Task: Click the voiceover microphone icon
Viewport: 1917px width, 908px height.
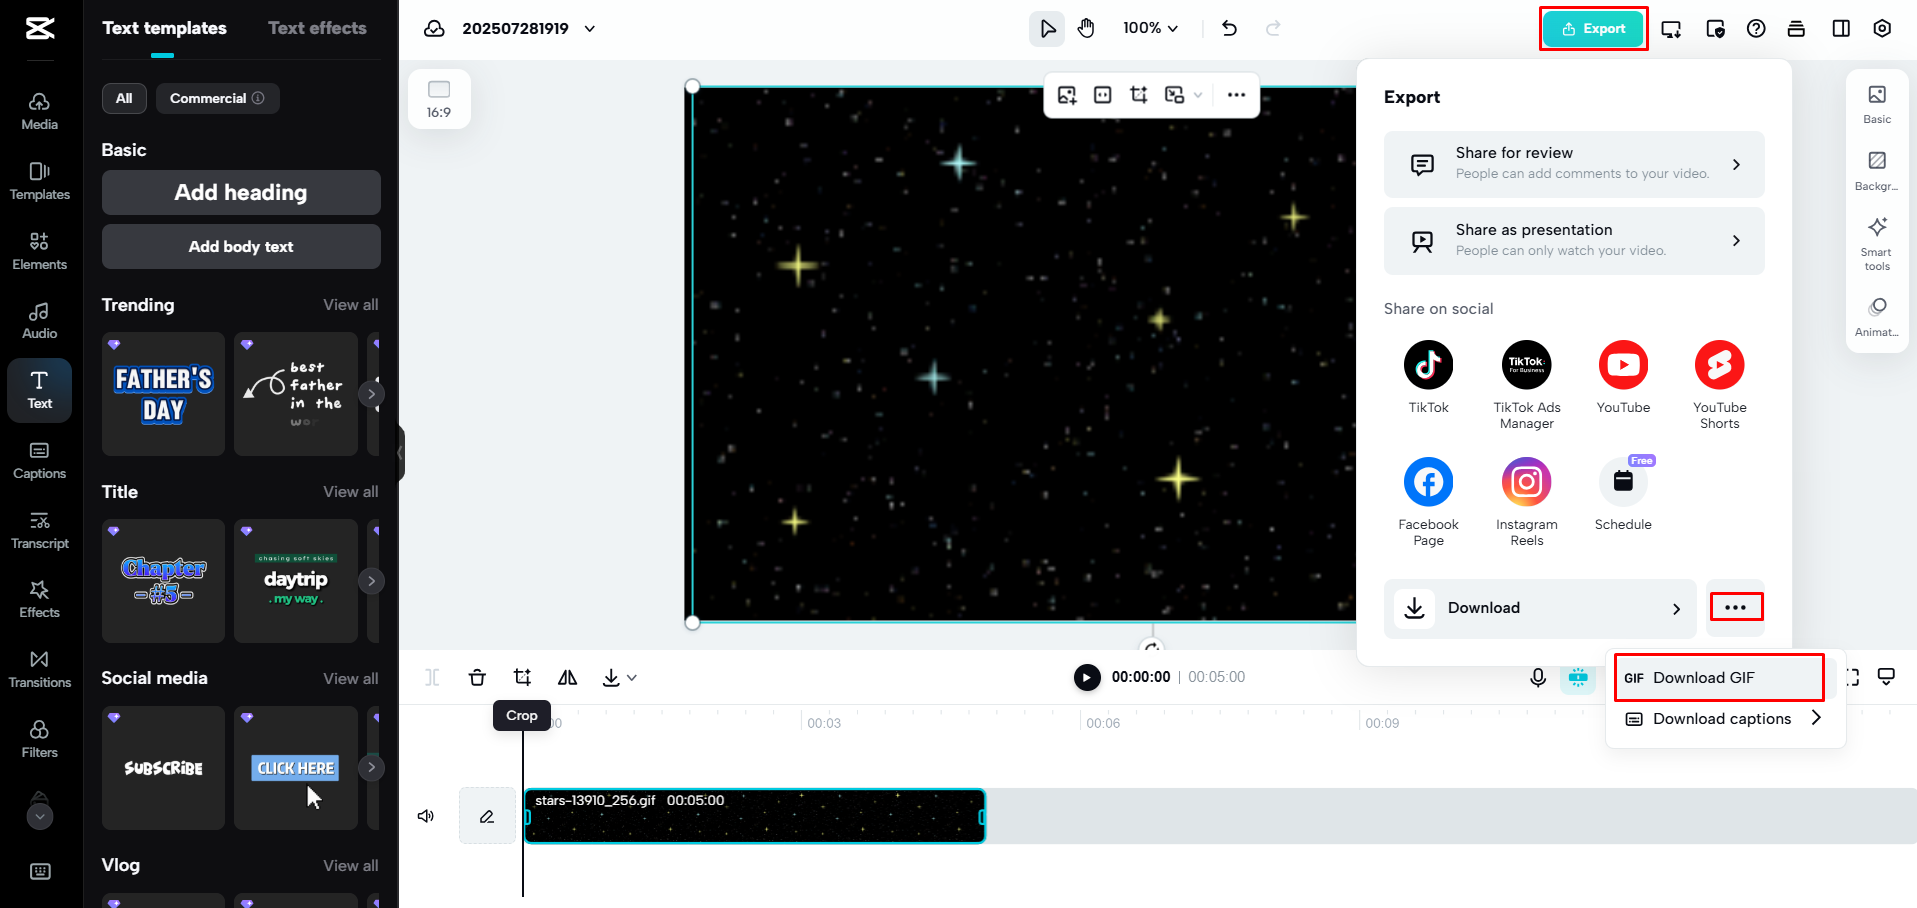Action: pyautogui.click(x=1537, y=677)
